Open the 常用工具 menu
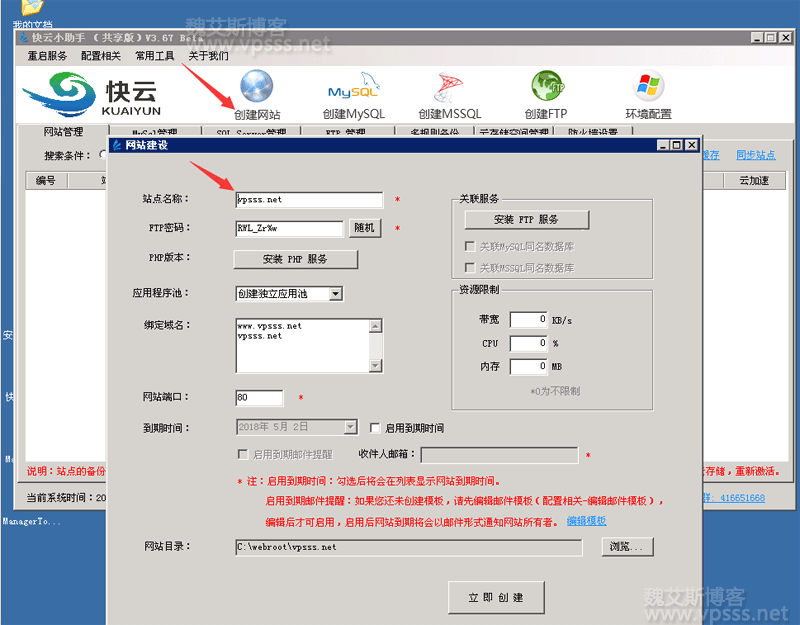 coord(155,56)
